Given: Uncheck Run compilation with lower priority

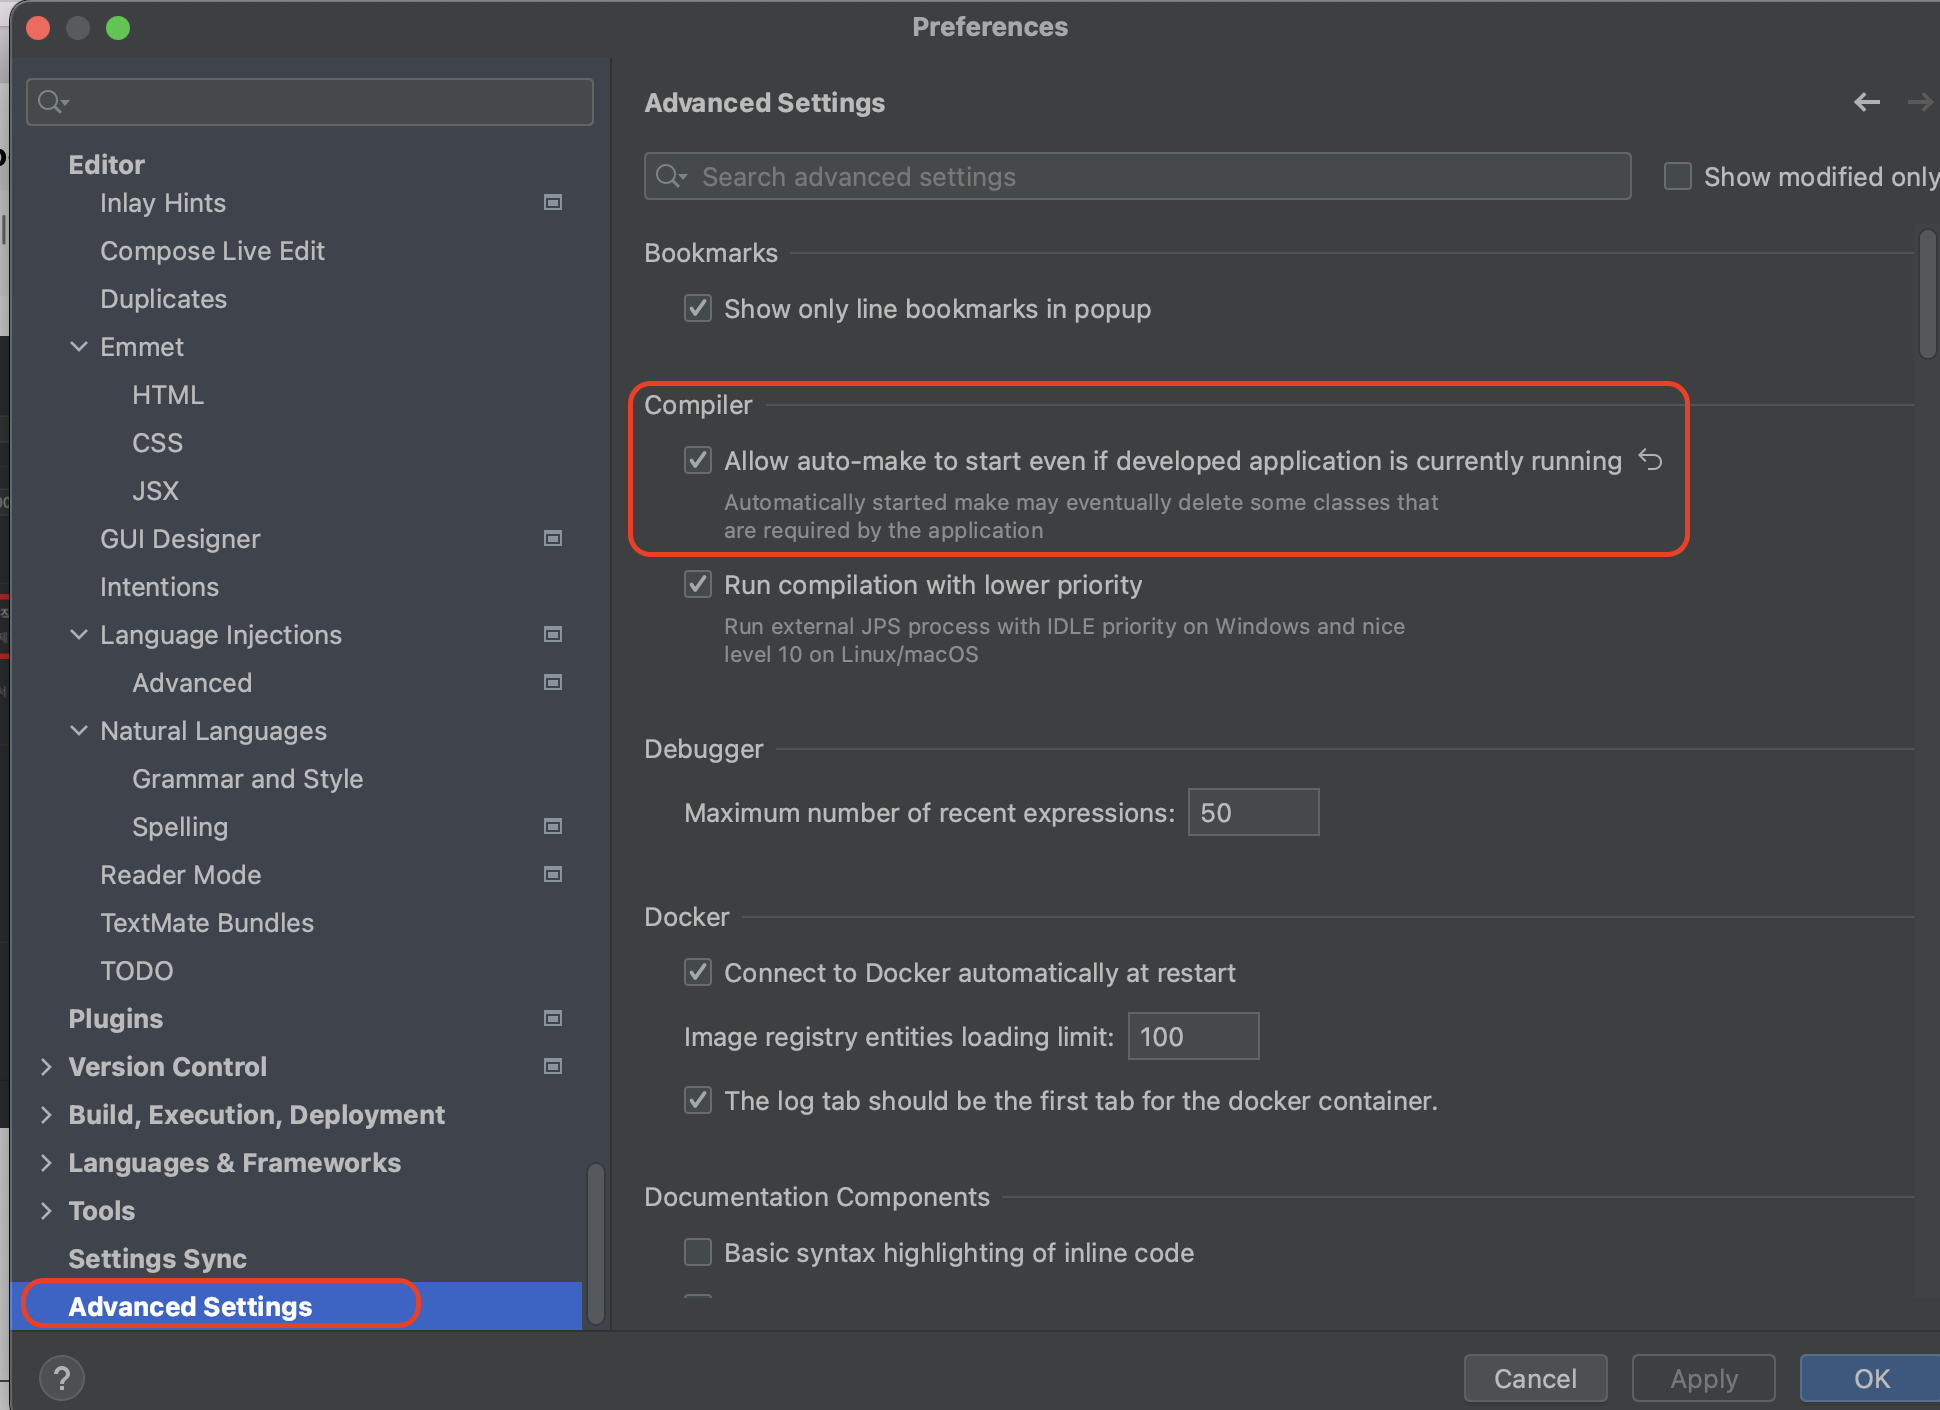Looking at the screenshot, I should pos(698,584).
